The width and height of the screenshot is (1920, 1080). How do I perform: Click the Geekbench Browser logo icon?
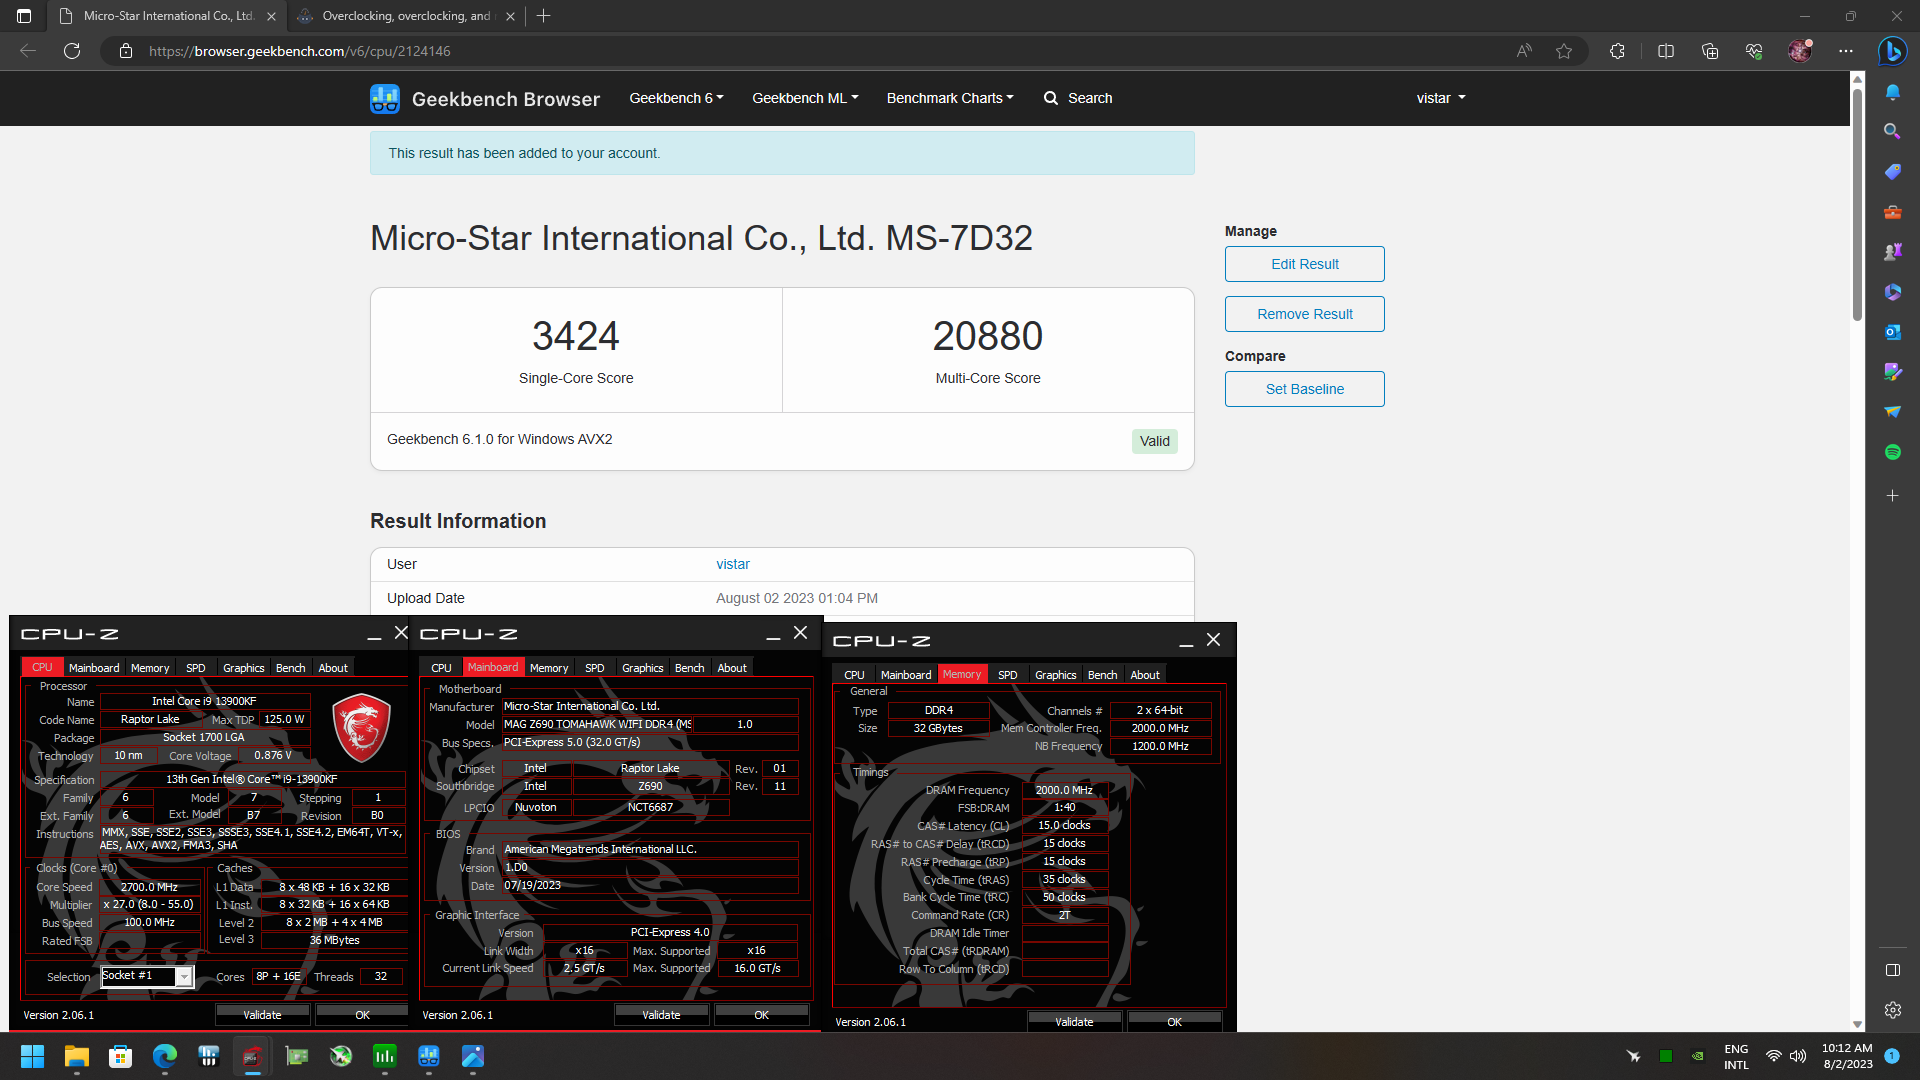pyautogui.click(x=385, y=98)
